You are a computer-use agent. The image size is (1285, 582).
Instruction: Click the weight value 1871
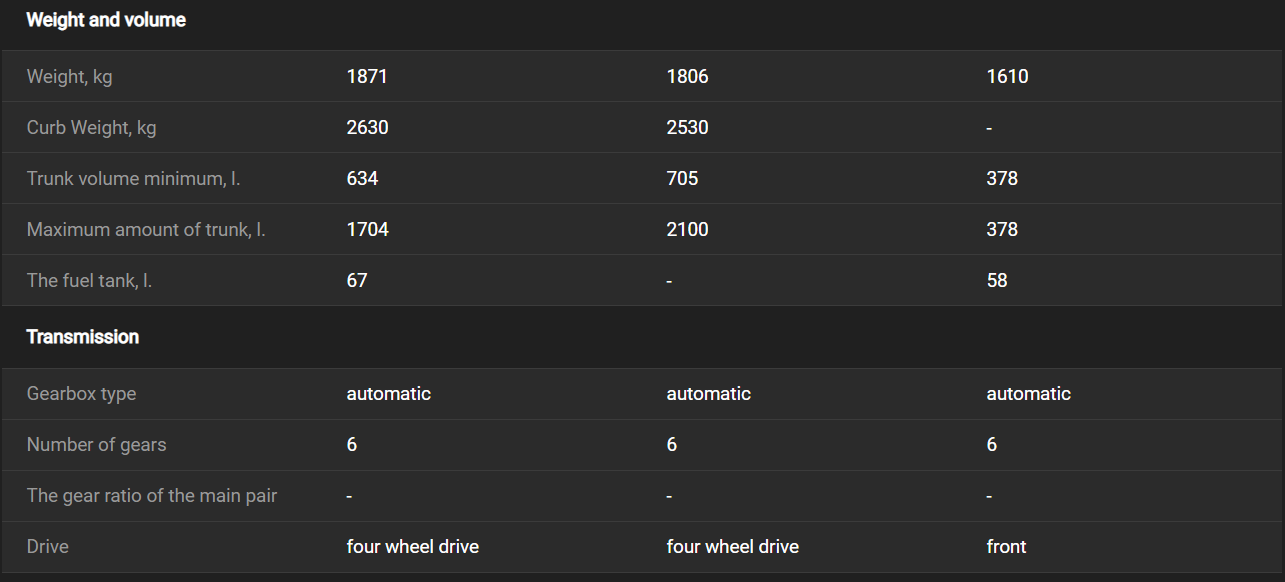(367, 77)
